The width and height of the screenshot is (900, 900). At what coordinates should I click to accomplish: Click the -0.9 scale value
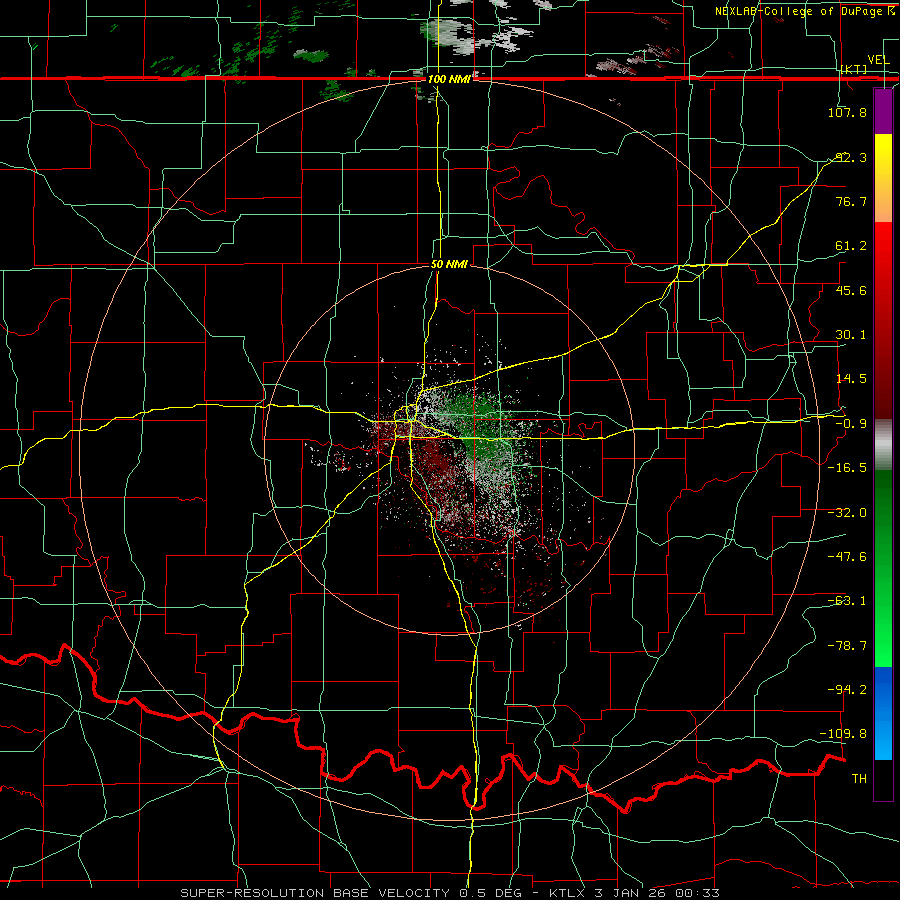[851, 424]
